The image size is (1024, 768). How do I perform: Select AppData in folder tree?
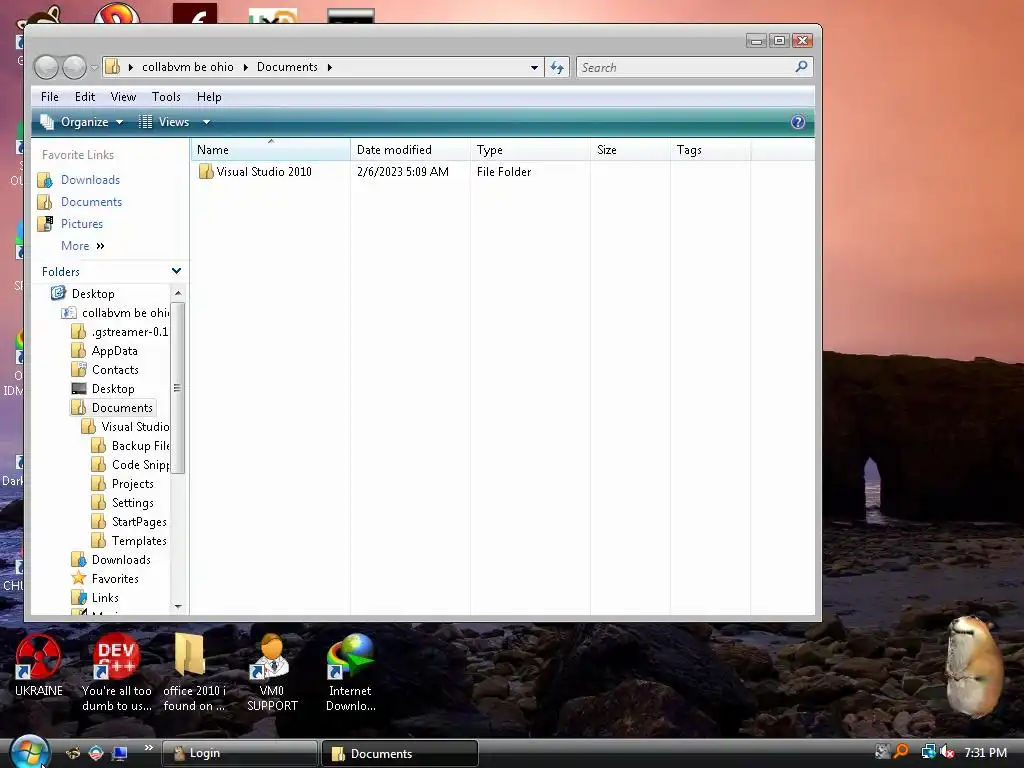point(114,351)
